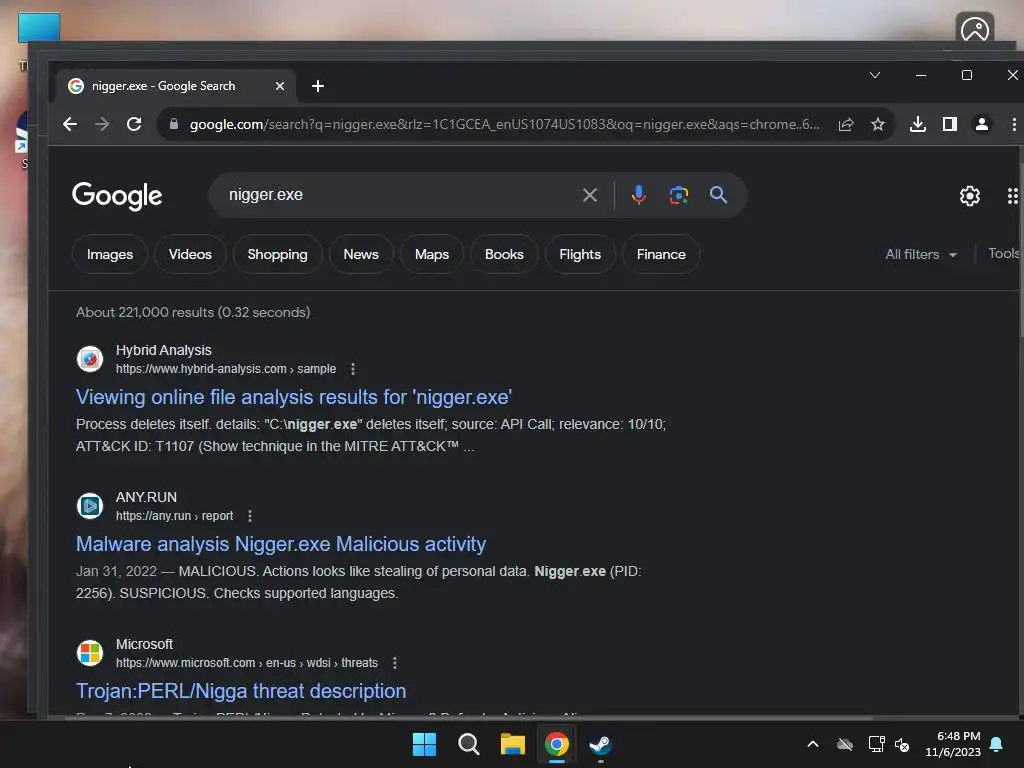Screen dimensions: 1024x768
Task: Click the hybrid-analysis.com URL breadcrumb
Action: (226, 369)
